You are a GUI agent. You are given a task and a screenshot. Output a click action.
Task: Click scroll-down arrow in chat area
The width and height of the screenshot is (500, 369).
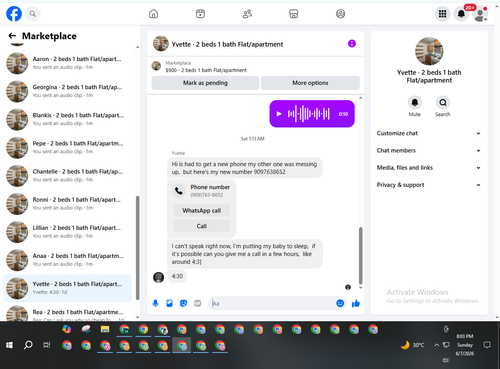click(360, 287)
